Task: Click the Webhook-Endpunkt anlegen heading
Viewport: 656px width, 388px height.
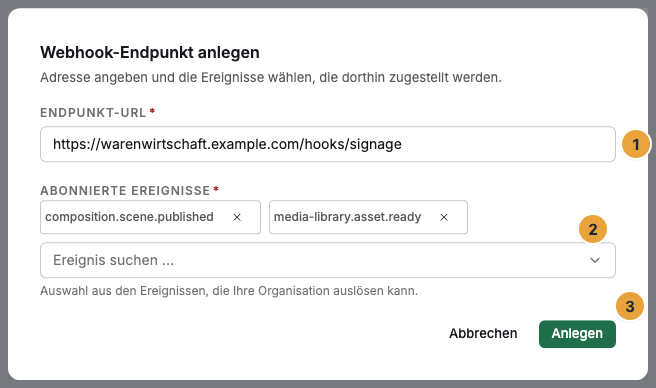Action: point(150,52)
